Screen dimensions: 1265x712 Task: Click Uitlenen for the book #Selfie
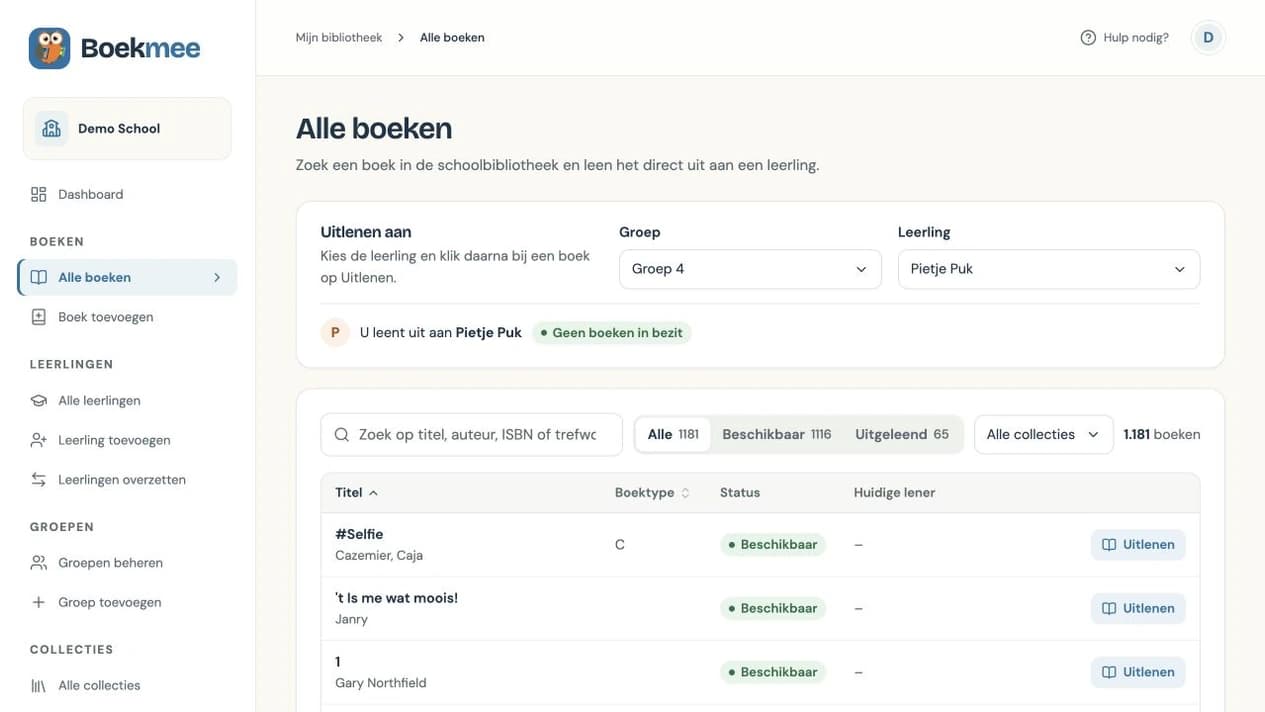[x=1138, y=545]
